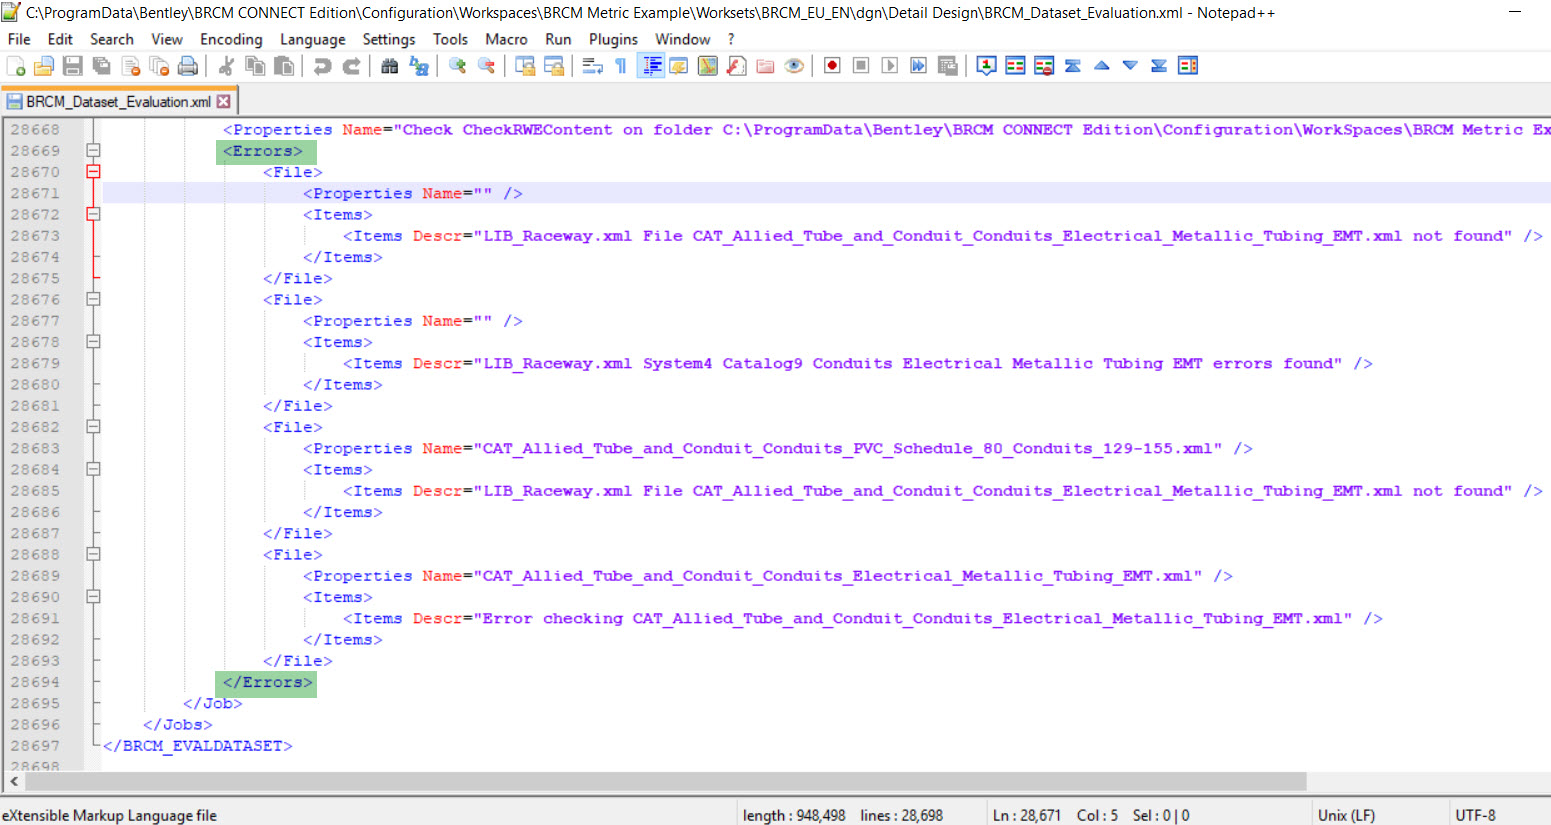Toggle the Folder as Workspace panel icon
The height and width of the screenshot is (825, 1551).
(766, 66)
